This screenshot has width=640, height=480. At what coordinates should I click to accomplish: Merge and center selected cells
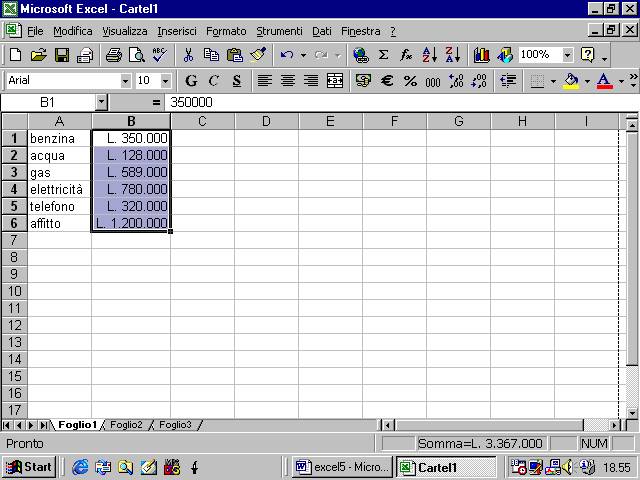335,80
